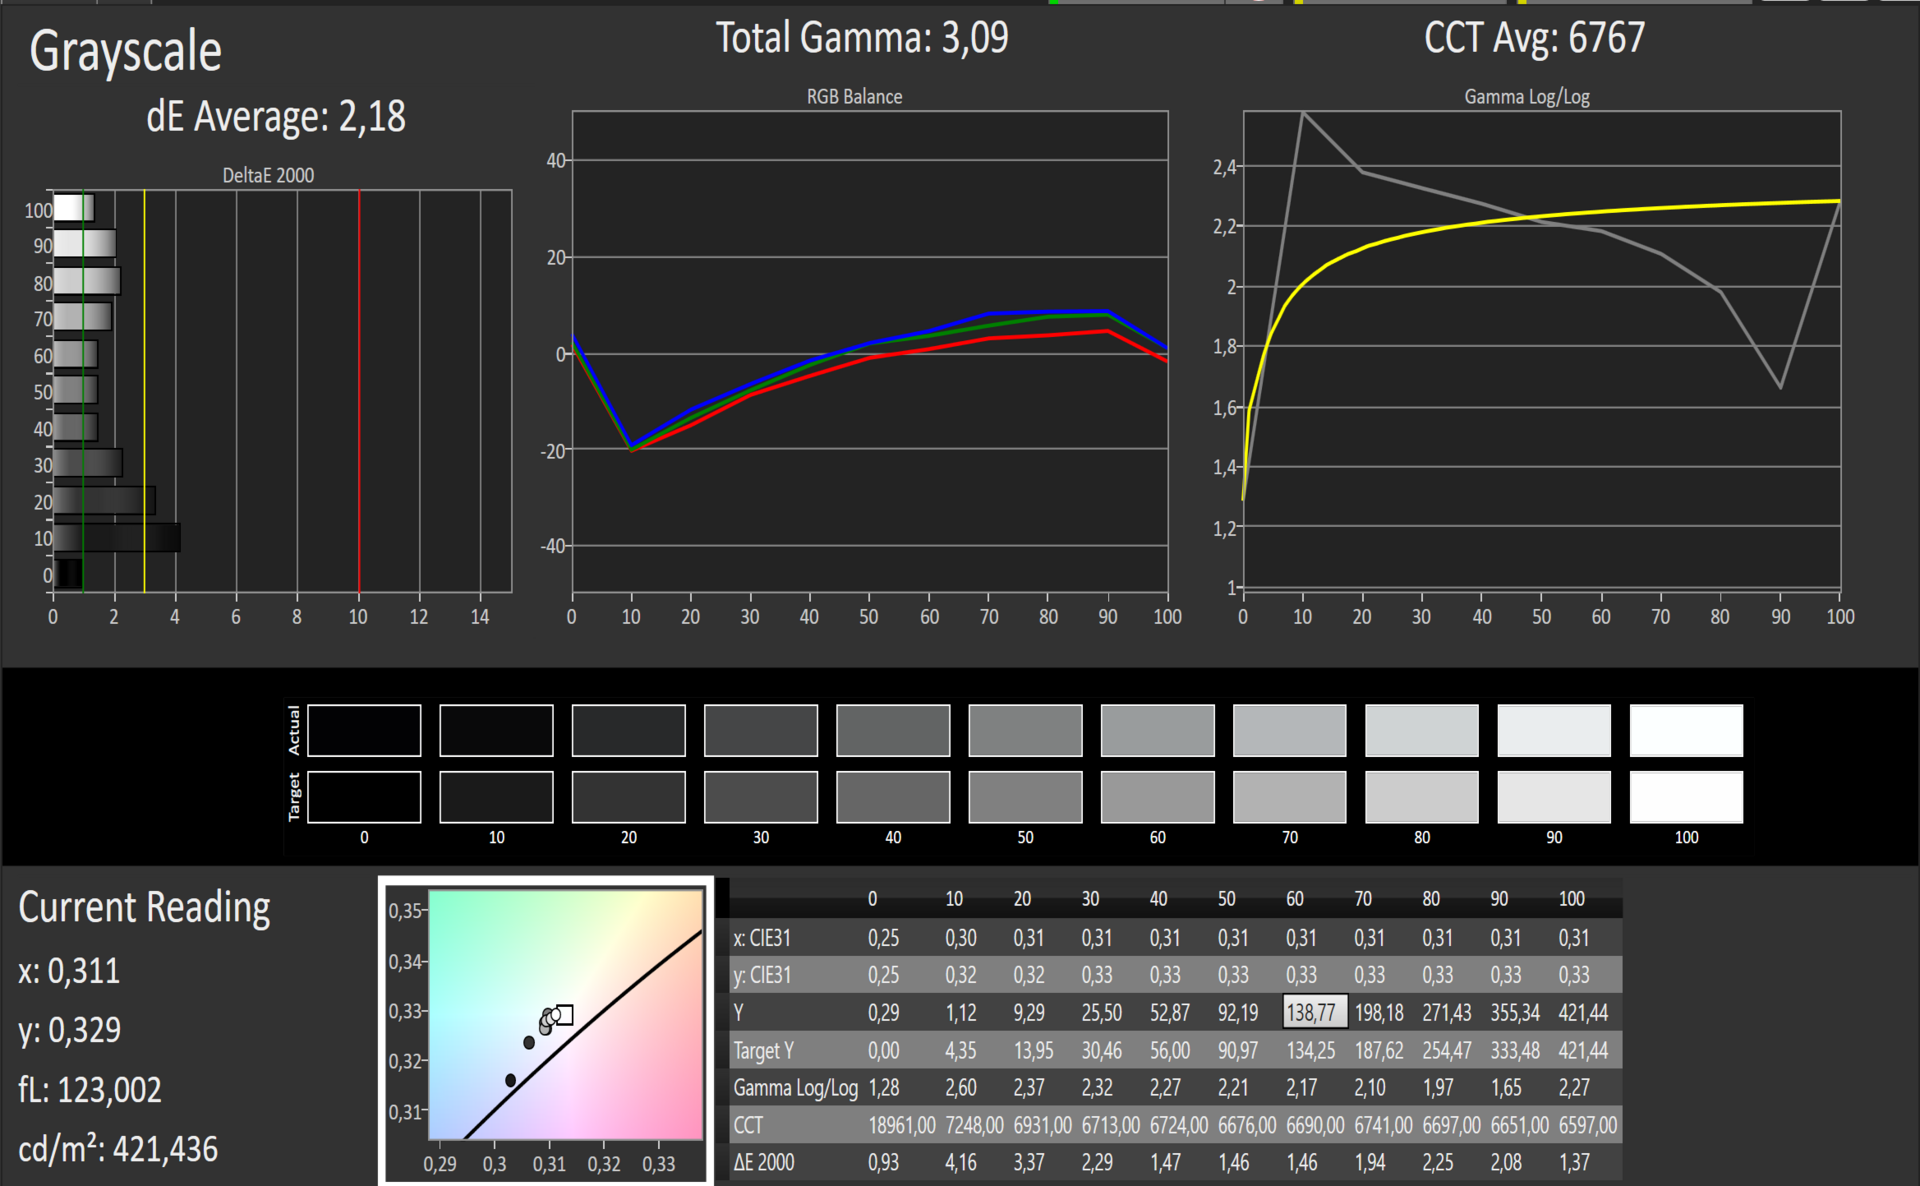Select the Gamma Log/Log row label
1920x1186 pixels.
point(795,1088)
